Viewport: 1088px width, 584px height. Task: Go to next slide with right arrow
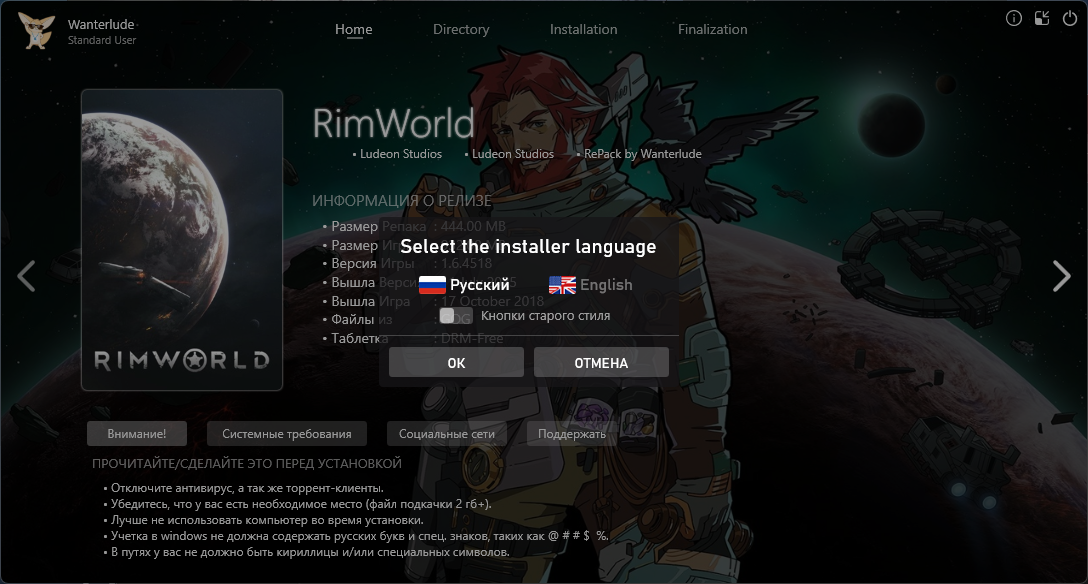click(x=1061, y=276)
